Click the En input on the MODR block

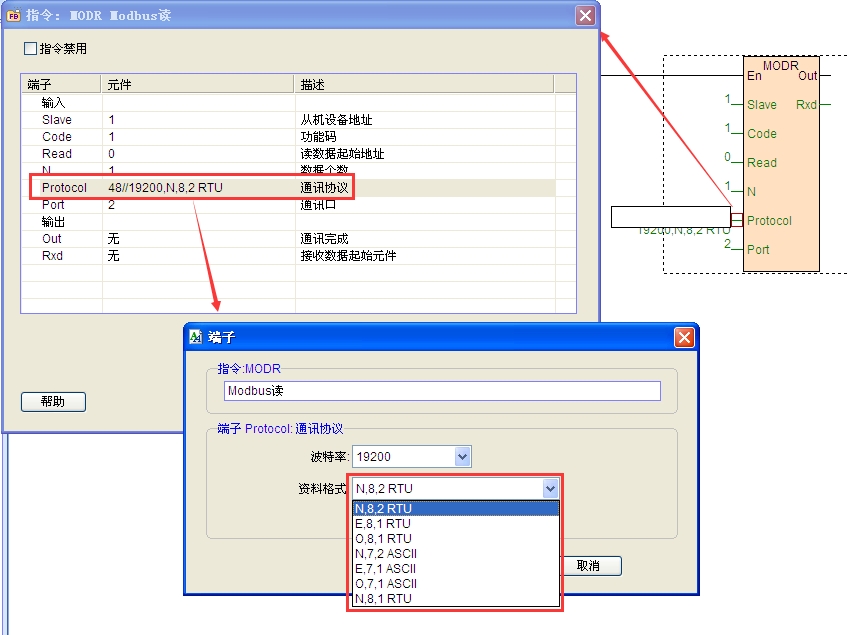click(x=754, y=76)
